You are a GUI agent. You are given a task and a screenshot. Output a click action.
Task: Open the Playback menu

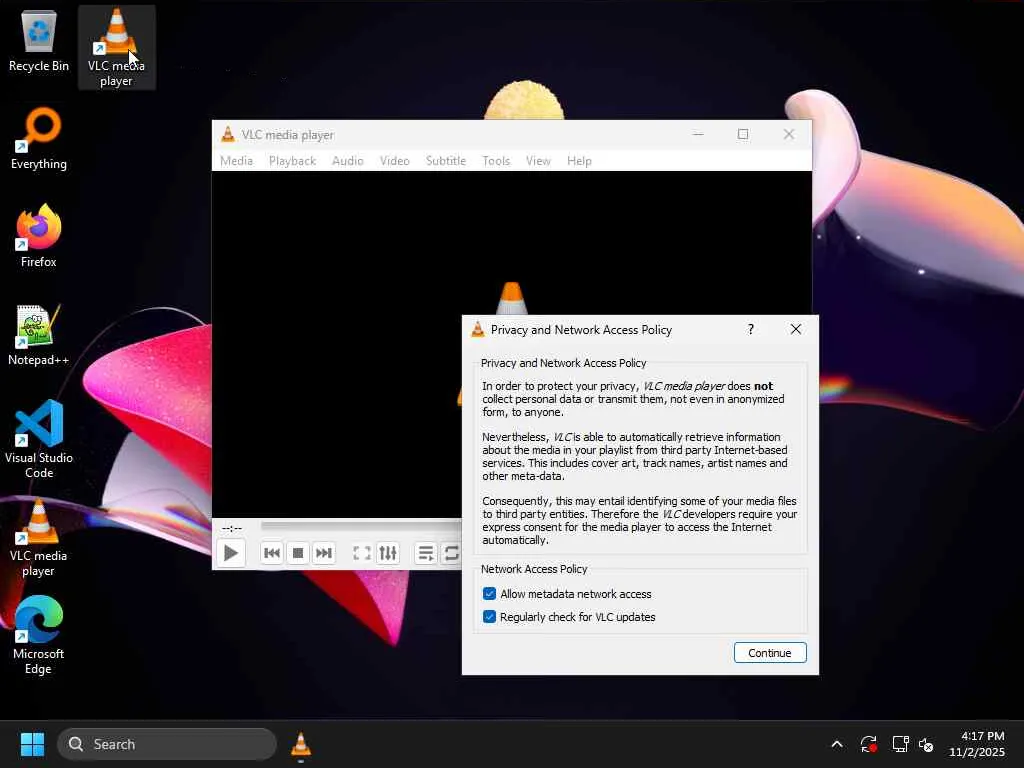point(293,161)
